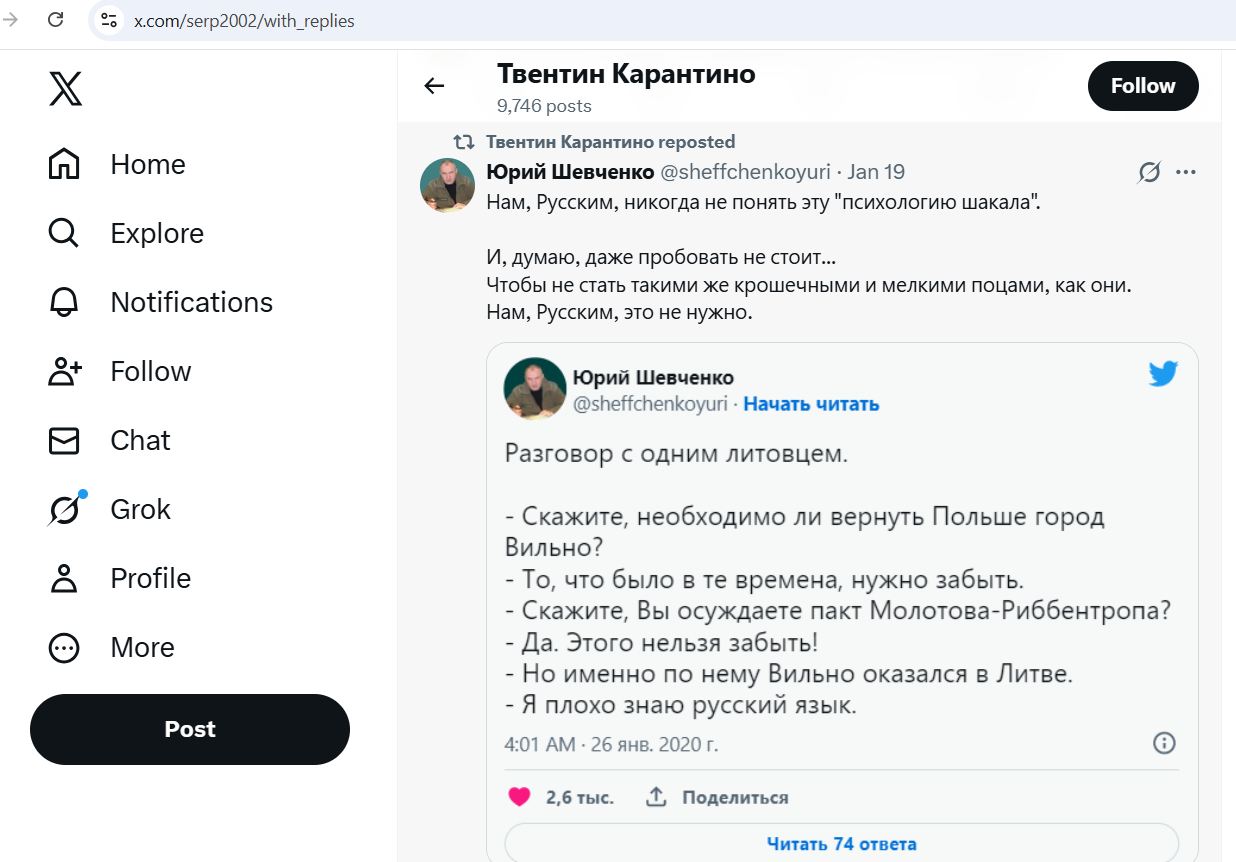The image size is (1236, 862).
Task: Open browser site permissions icon in address bar
Action: tap(108, 19)
